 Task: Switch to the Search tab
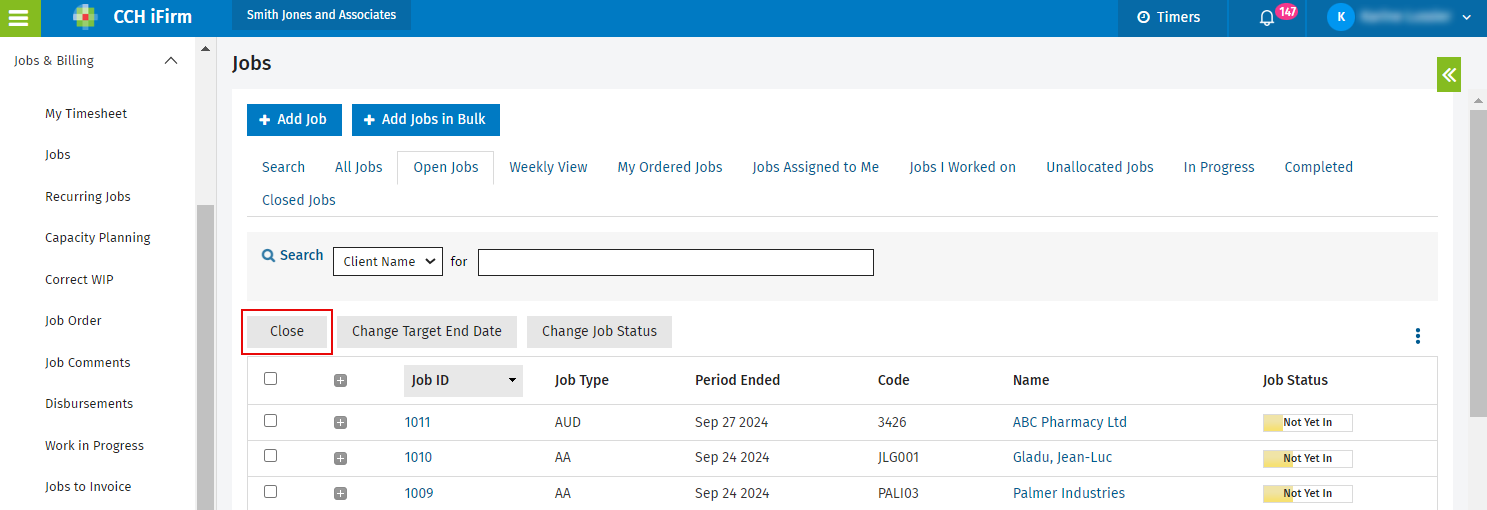tap(283, 167)
